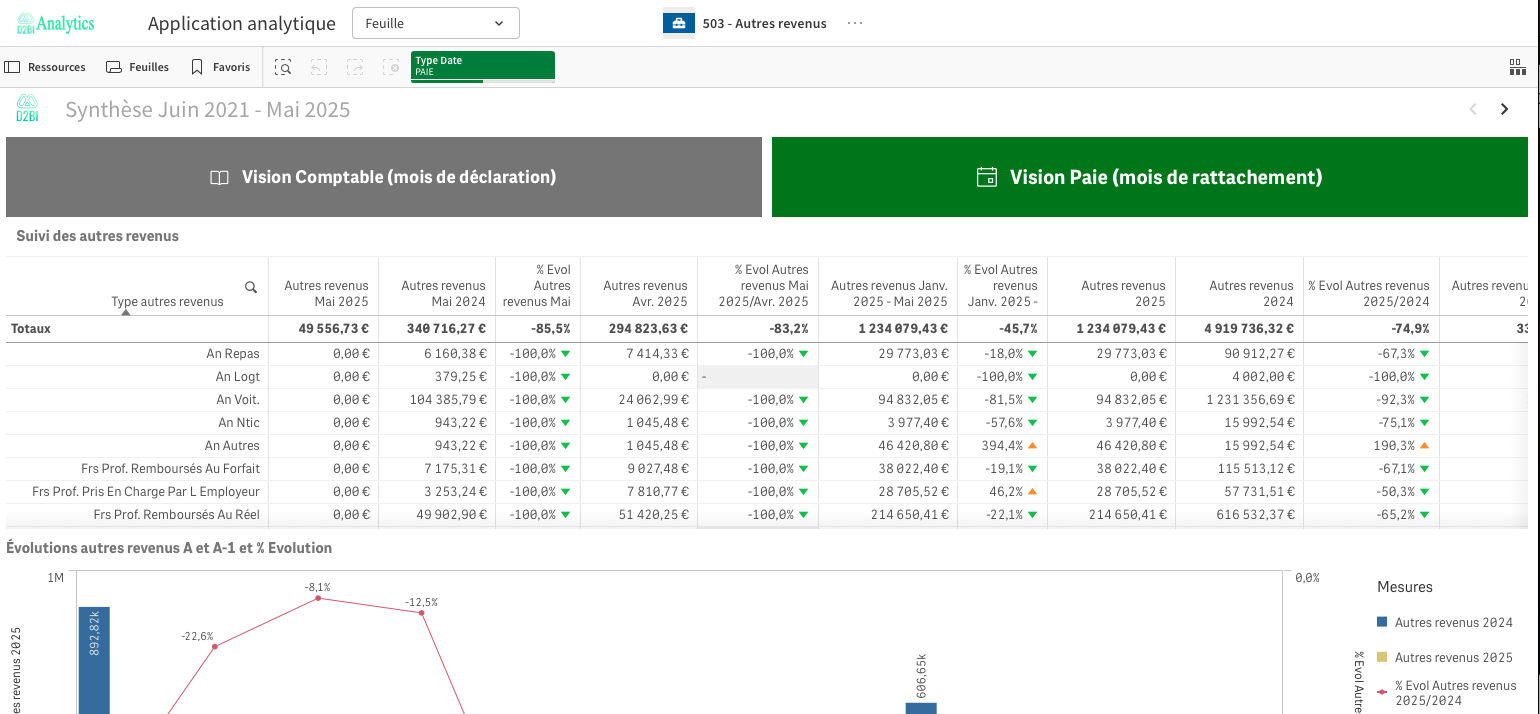
Task: Click the blue briefcase app icon
Action: tap(678, 23)
